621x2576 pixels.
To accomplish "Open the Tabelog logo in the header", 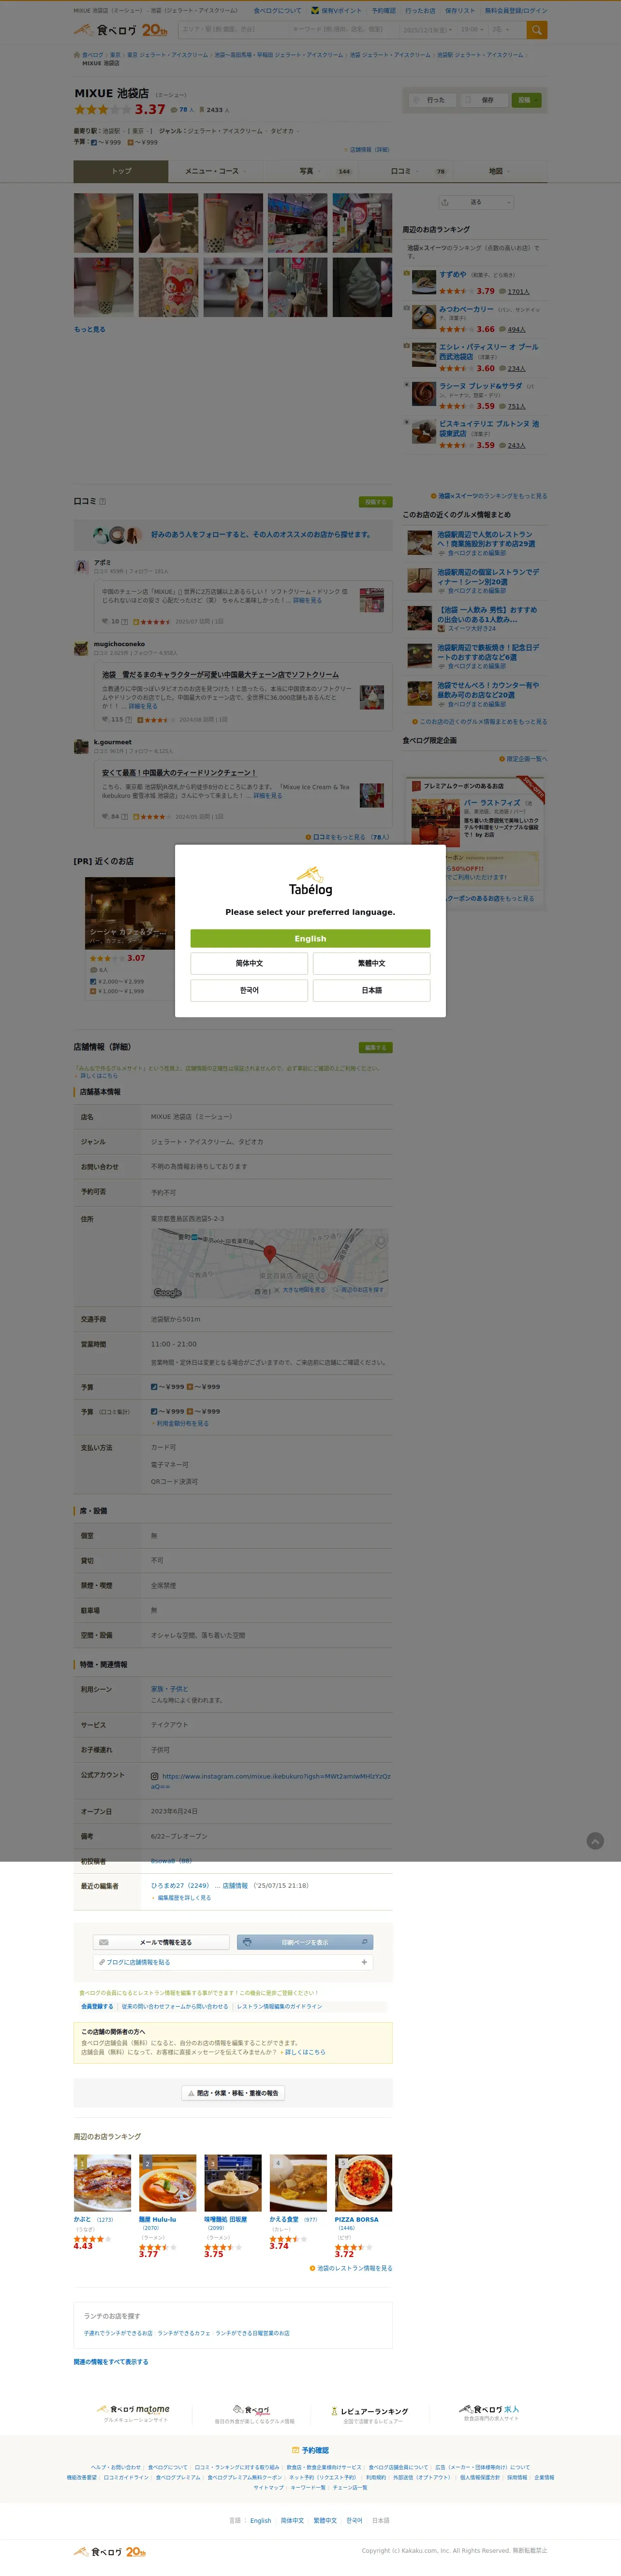I will pyautogui.click(x=121, y=30).
